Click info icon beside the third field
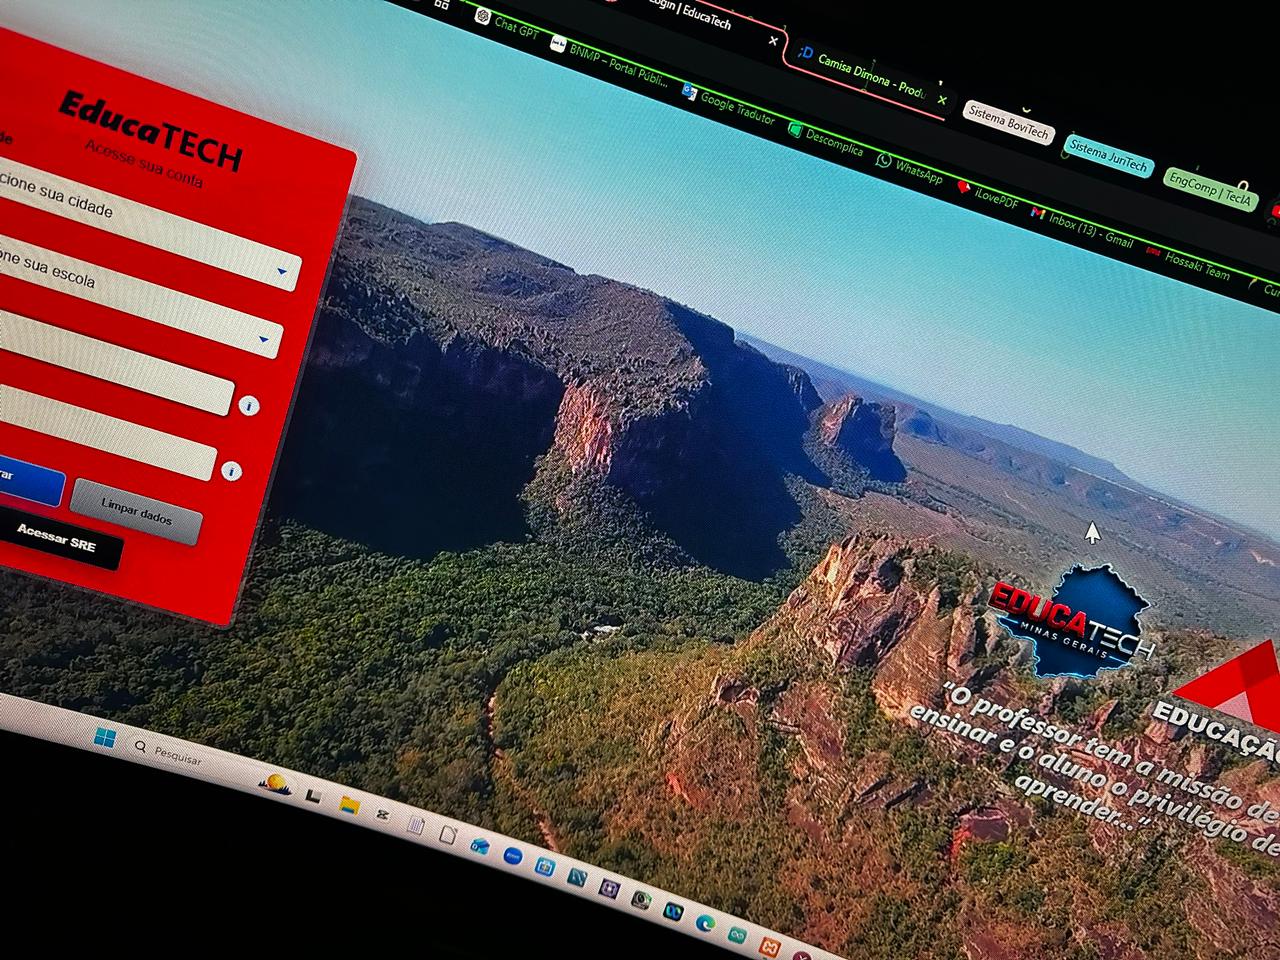 [248, 405]
